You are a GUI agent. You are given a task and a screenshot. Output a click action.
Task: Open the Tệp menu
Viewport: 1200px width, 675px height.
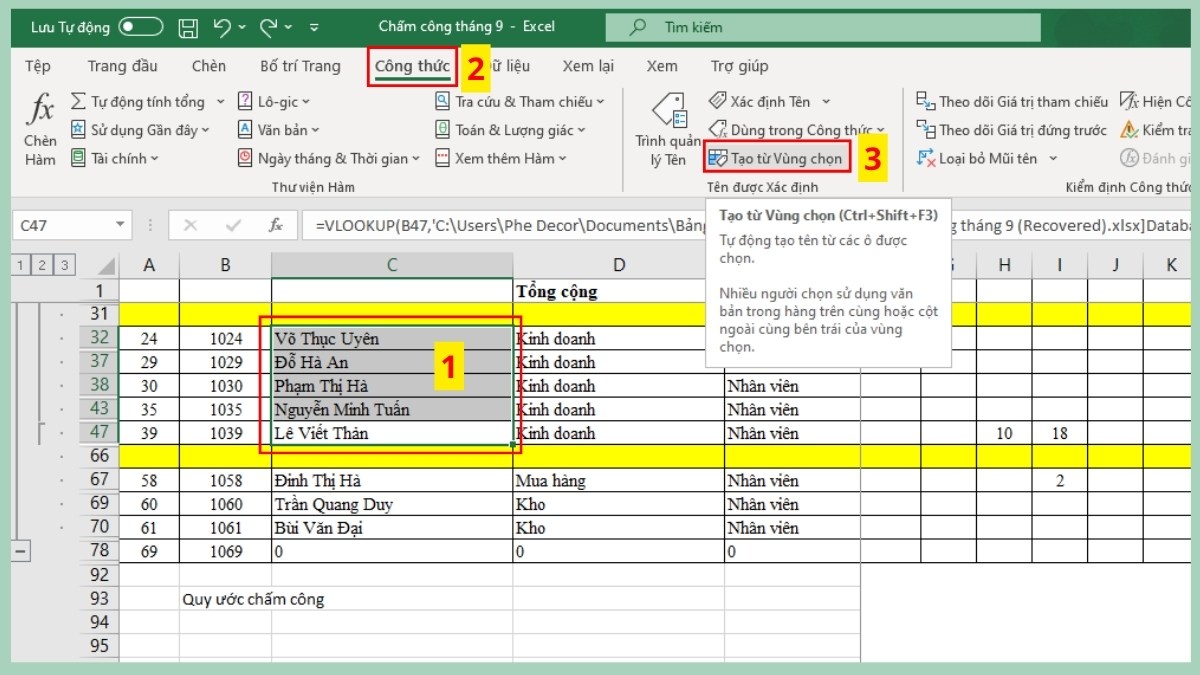click(37, 66)
